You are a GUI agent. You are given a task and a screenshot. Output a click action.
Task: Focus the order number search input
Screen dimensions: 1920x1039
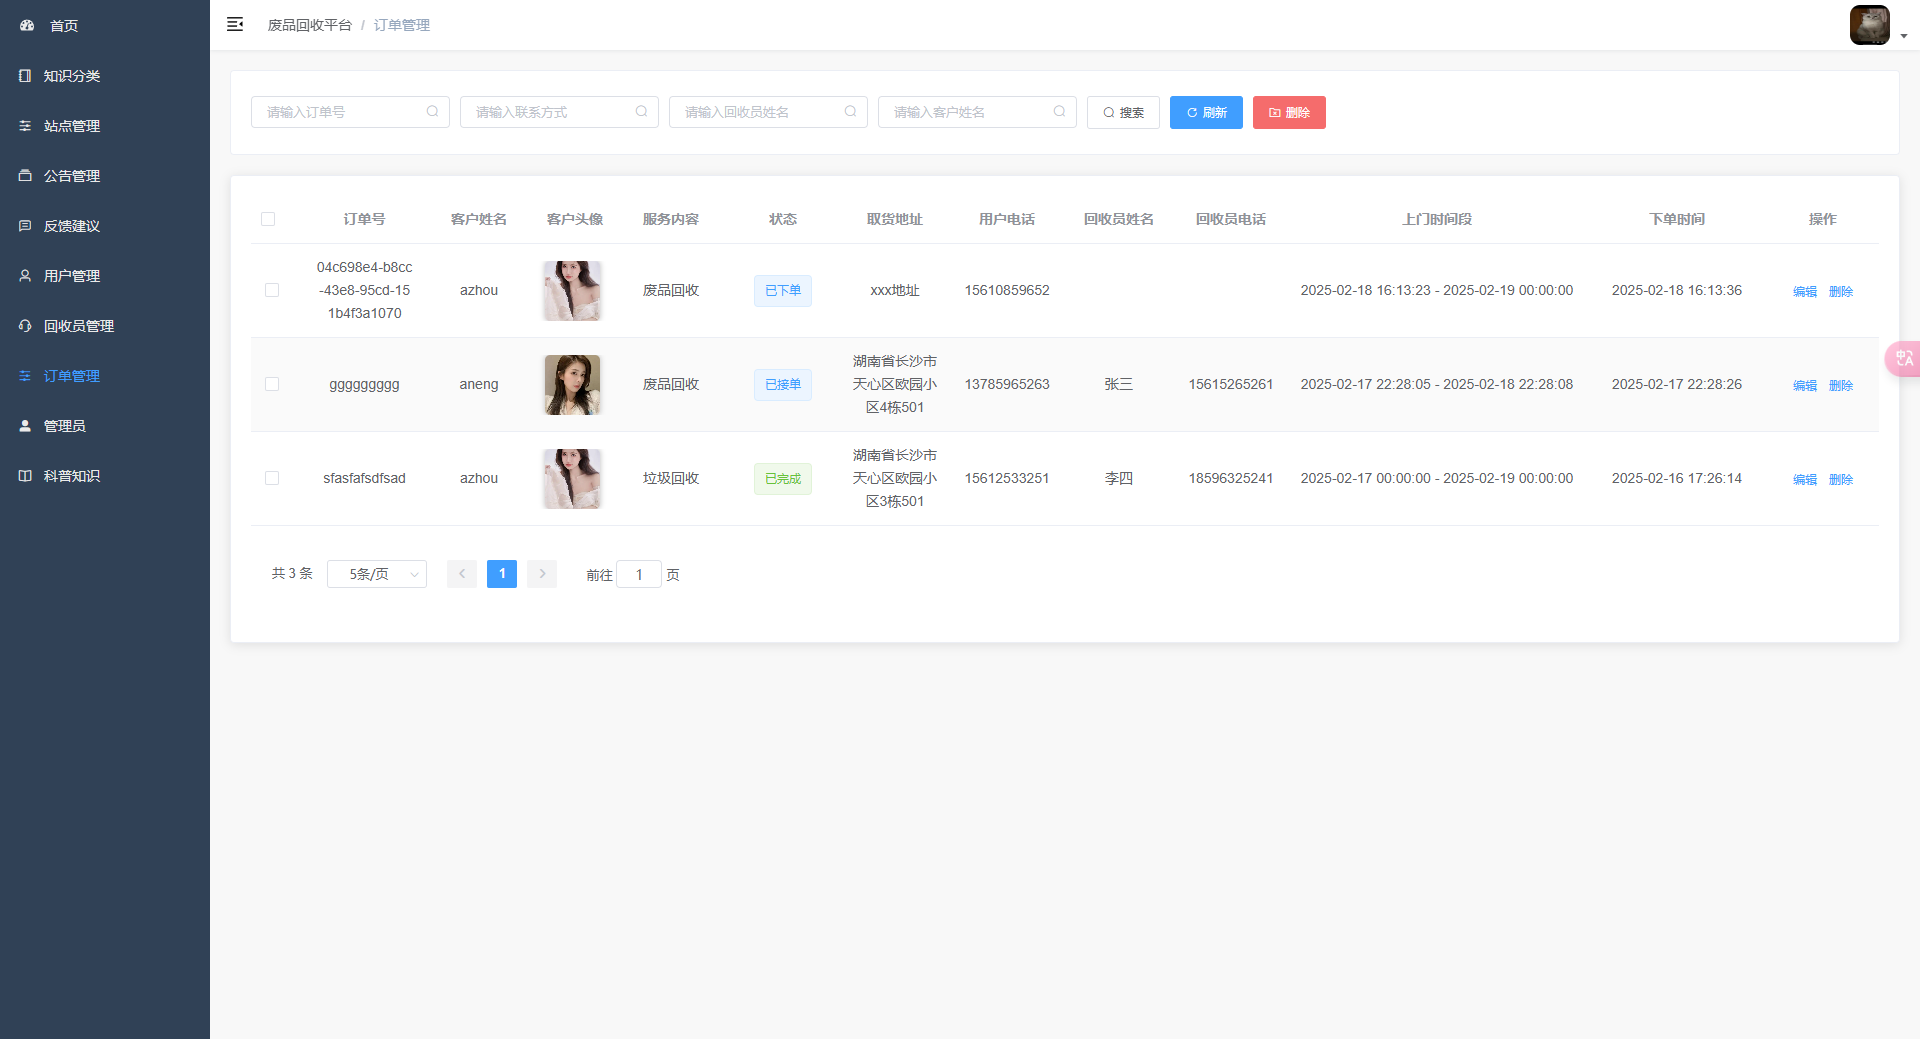click(350, 112)
